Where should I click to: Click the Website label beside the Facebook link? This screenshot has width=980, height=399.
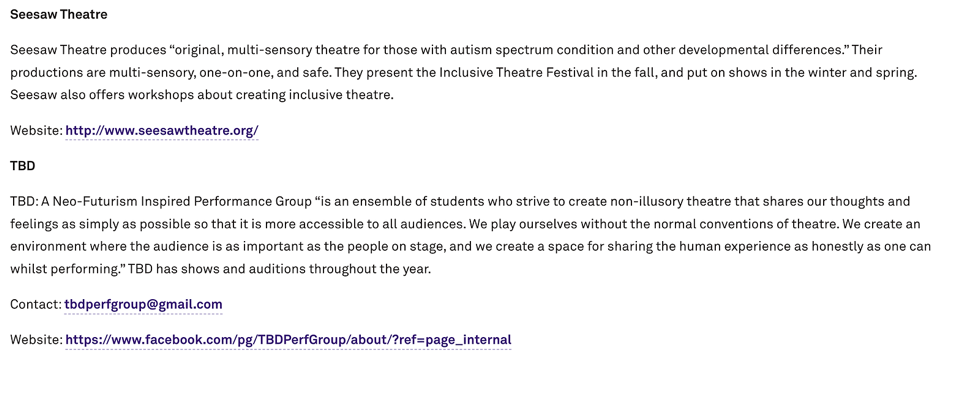[36, 340]
